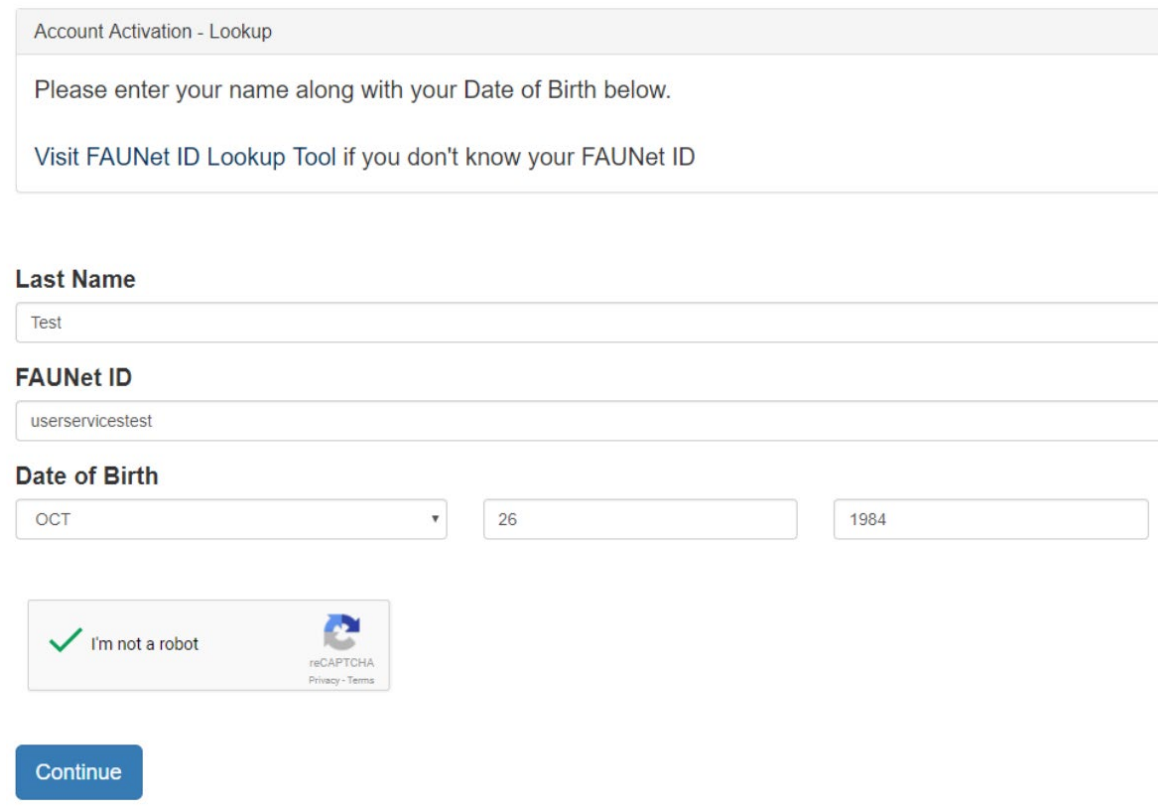The width and height of the screenshot is (1158, 808).
Task: Click the FAUNet ID label
Action: point(74,377)
